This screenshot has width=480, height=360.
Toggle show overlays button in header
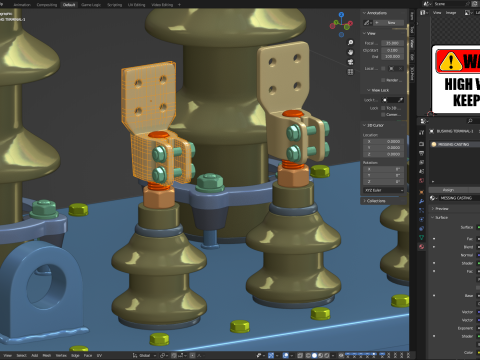pos(285,355)
